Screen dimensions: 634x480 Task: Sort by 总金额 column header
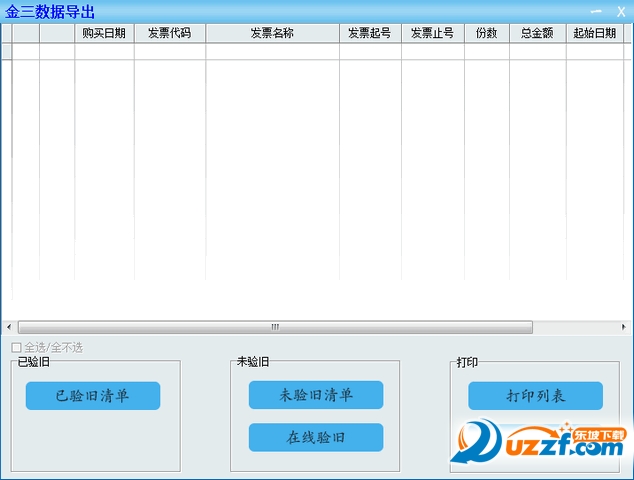pos(538,33)
